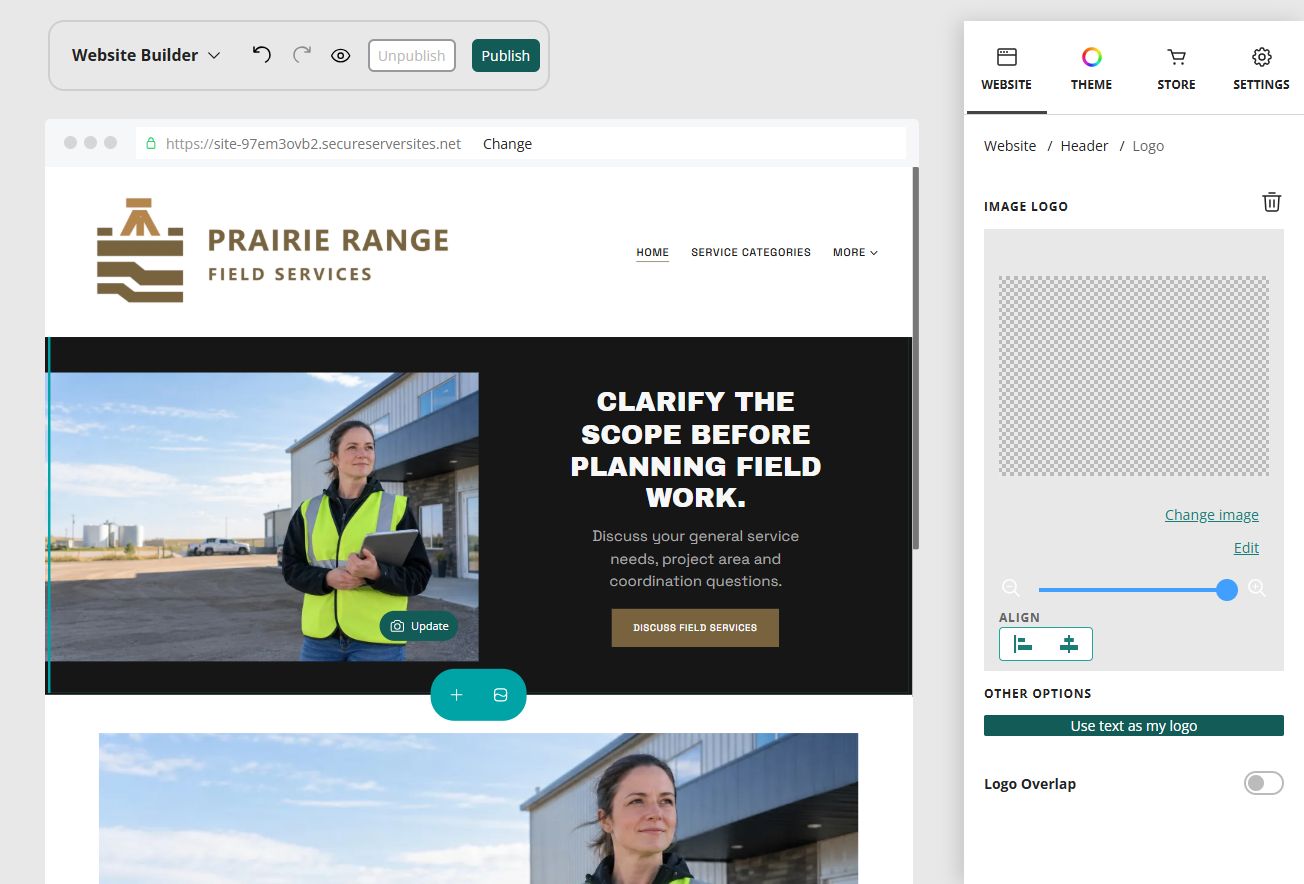1304x884 pixels.
Task: Open the Settings tab
Action: point(1261,68)
